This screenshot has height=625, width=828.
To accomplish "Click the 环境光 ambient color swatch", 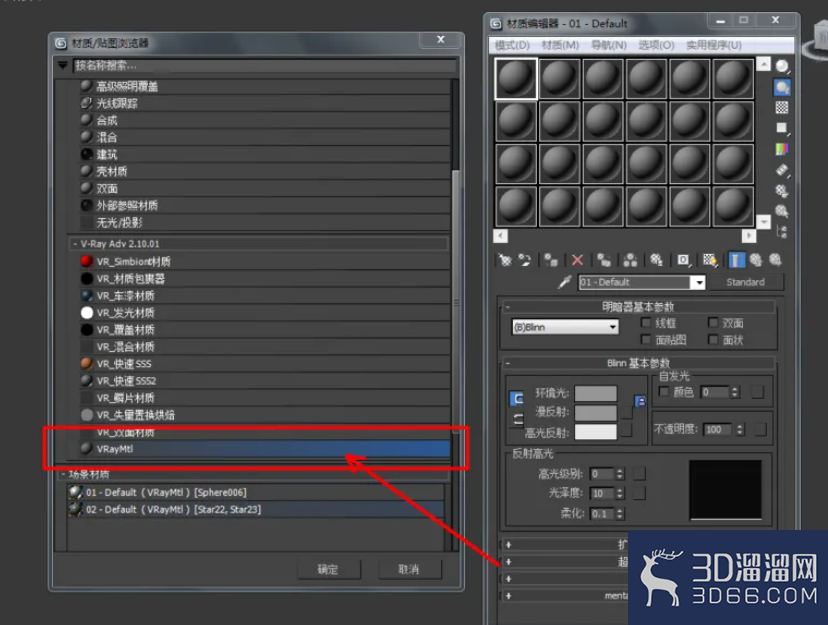I will click(x=596, y=393).
